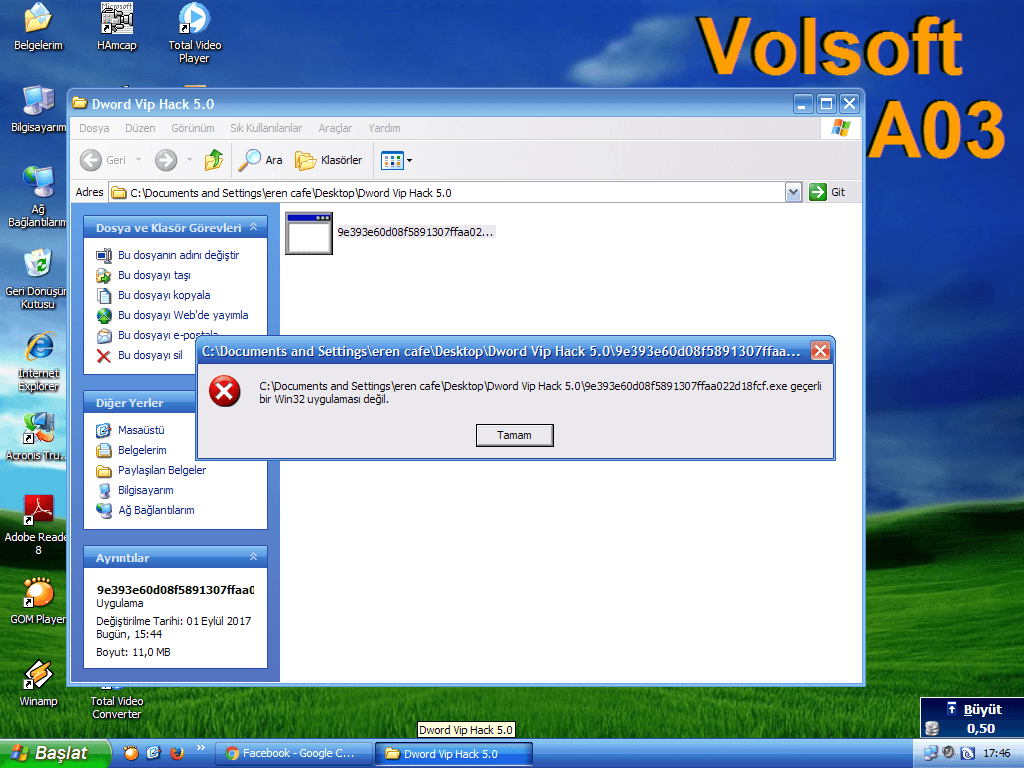Open Total Video Player desktop icon
Viewport: 1024px width, 768px height.
(x=195, y=33)
